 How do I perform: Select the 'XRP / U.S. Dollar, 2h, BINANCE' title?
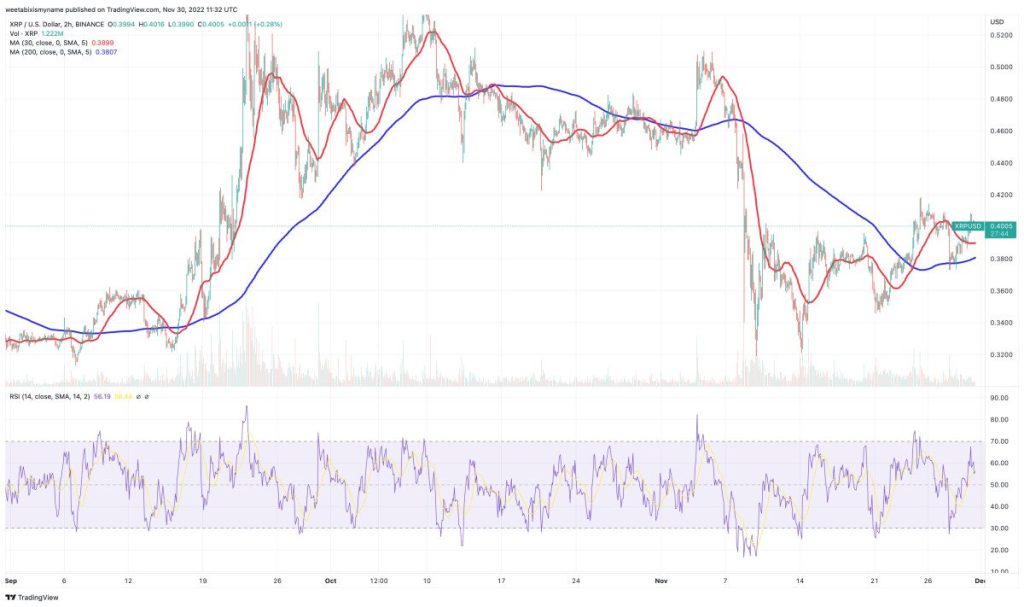click(x=56, y=24)
